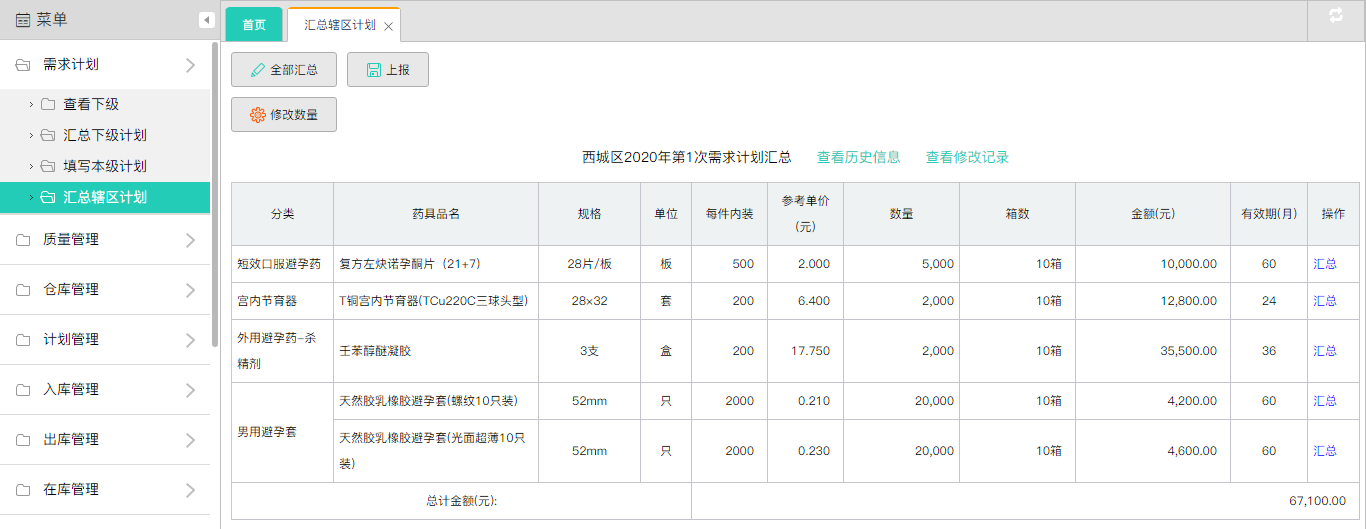This screenshot has width=1366, height=529.
Task: Click the 修改数量 button
Action: (284, 115)
